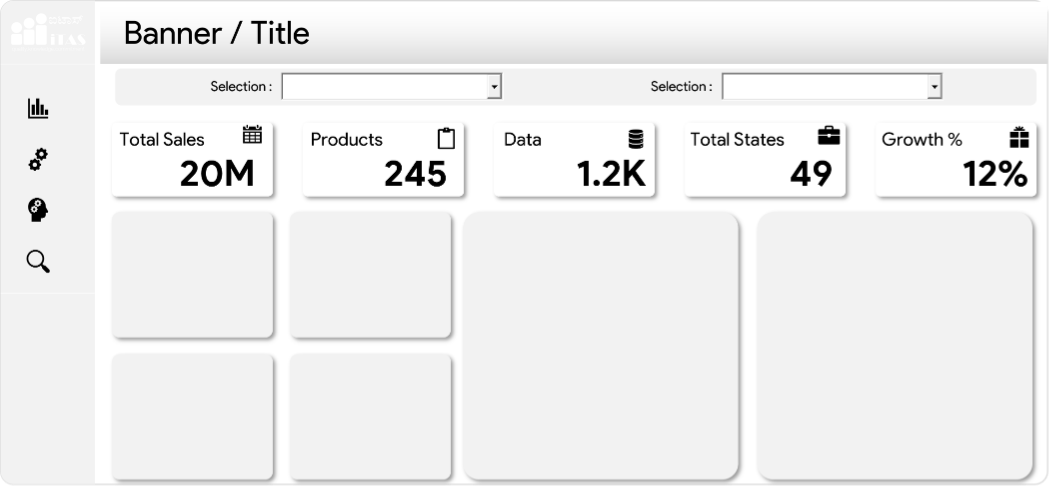Click the head with gear icon

(38, 210)
